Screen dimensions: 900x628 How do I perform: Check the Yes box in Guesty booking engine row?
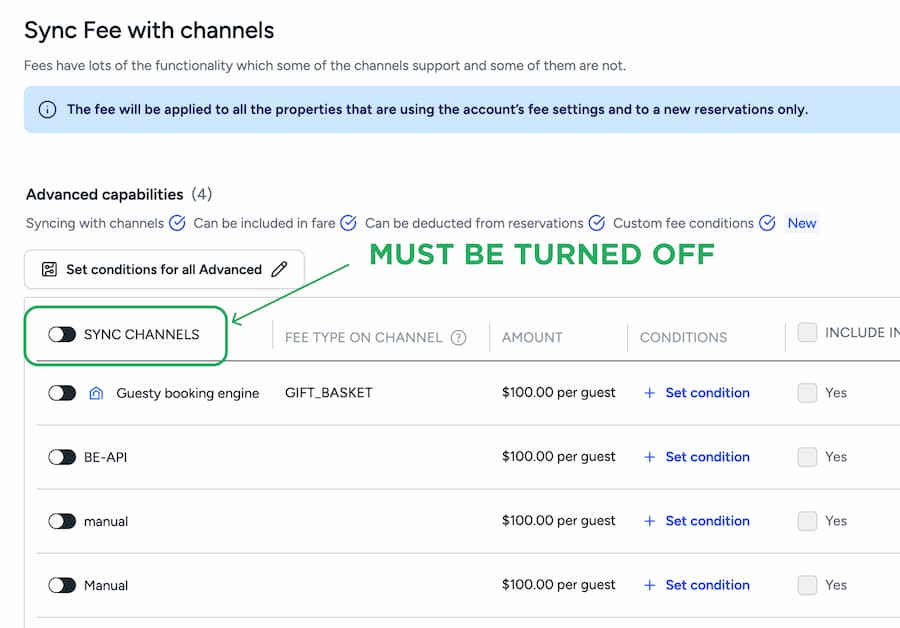tap(807, 393)
